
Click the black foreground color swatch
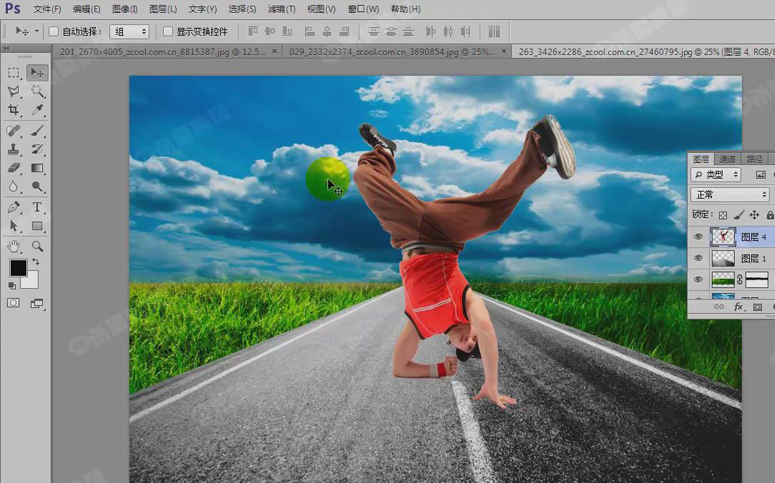click(18, 268)
